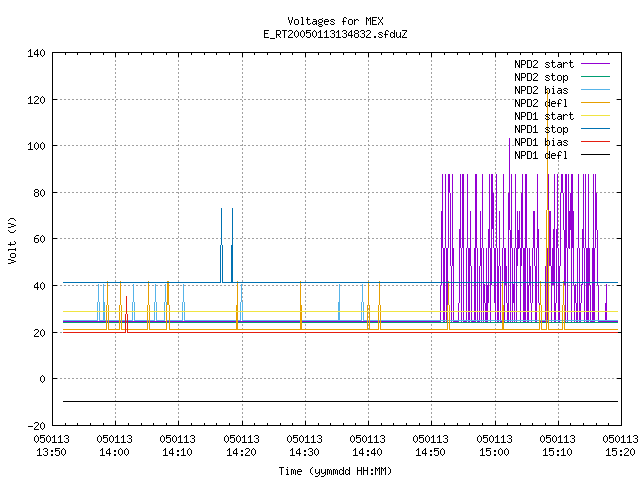The image size is (640, 480).
Task: Click the 14:50 x-axis time label
Action: pyautogui.click(x=431, y=453)
